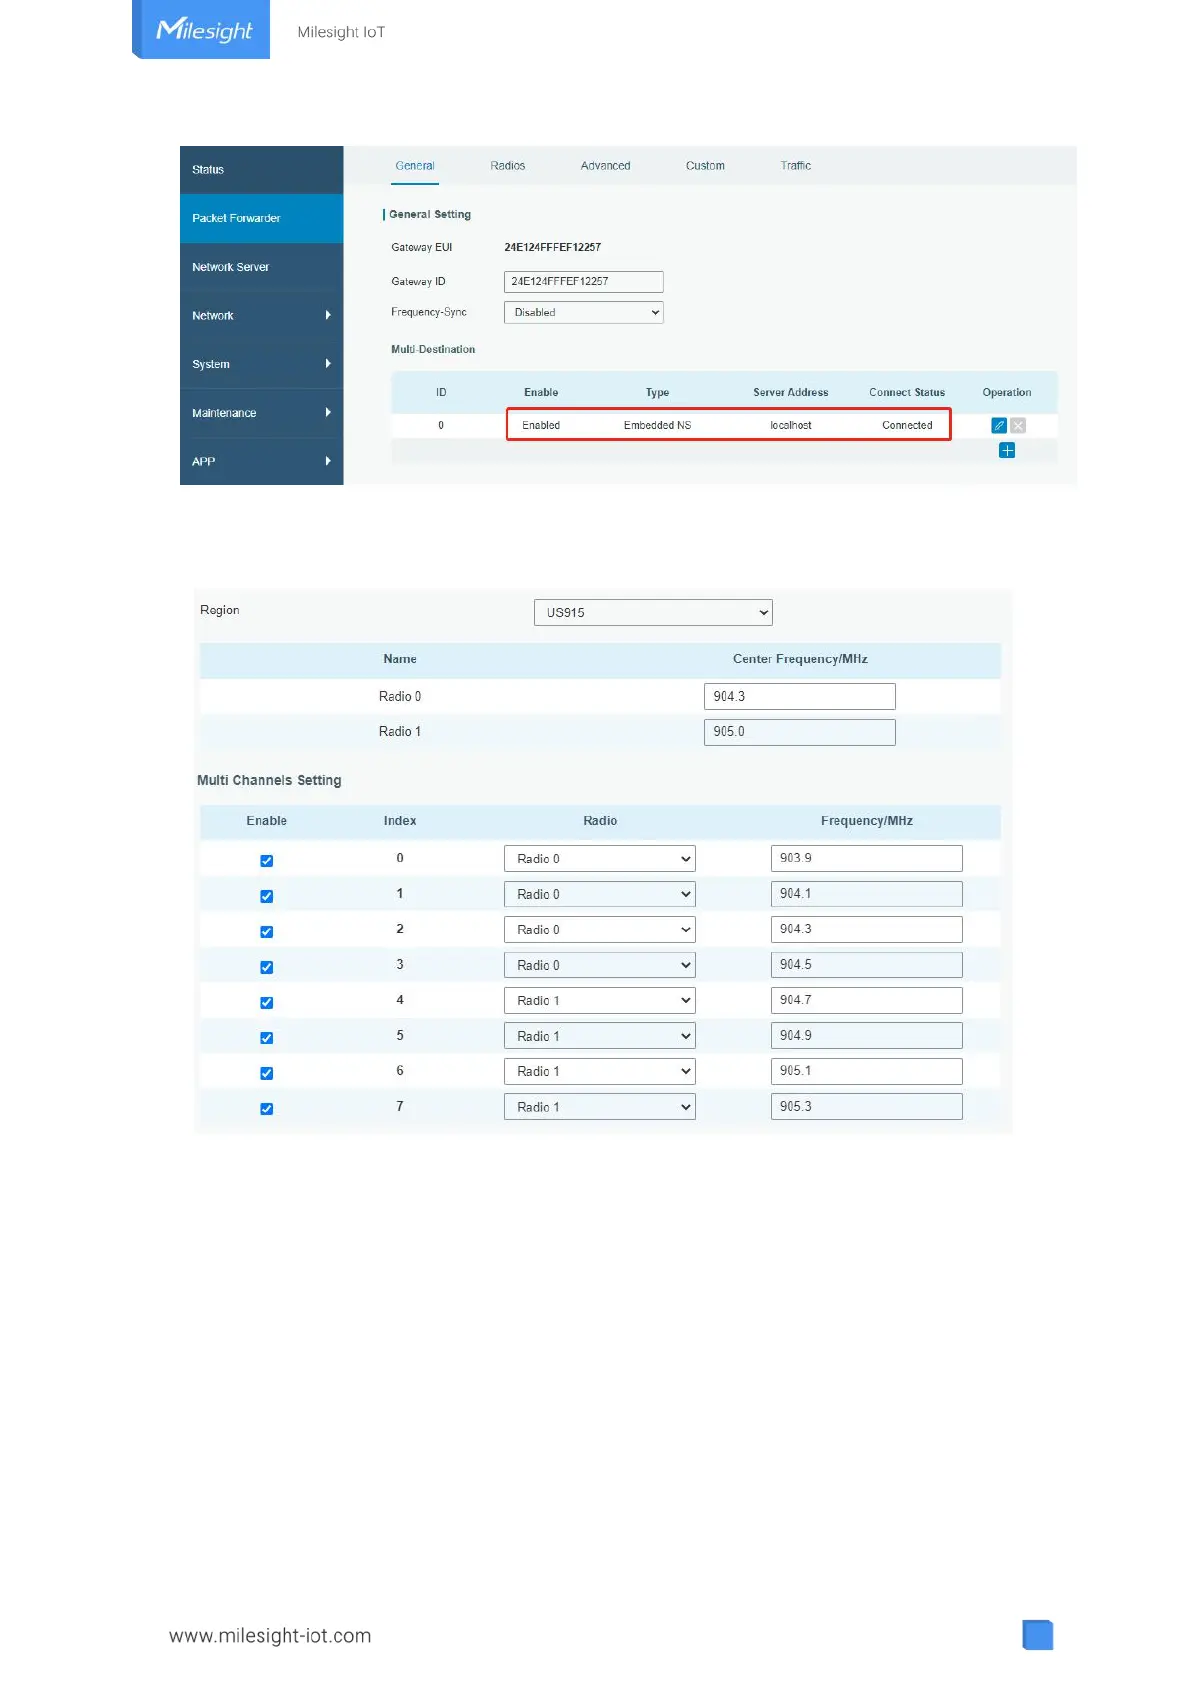Click the Milesight logo

pos(201,29)
